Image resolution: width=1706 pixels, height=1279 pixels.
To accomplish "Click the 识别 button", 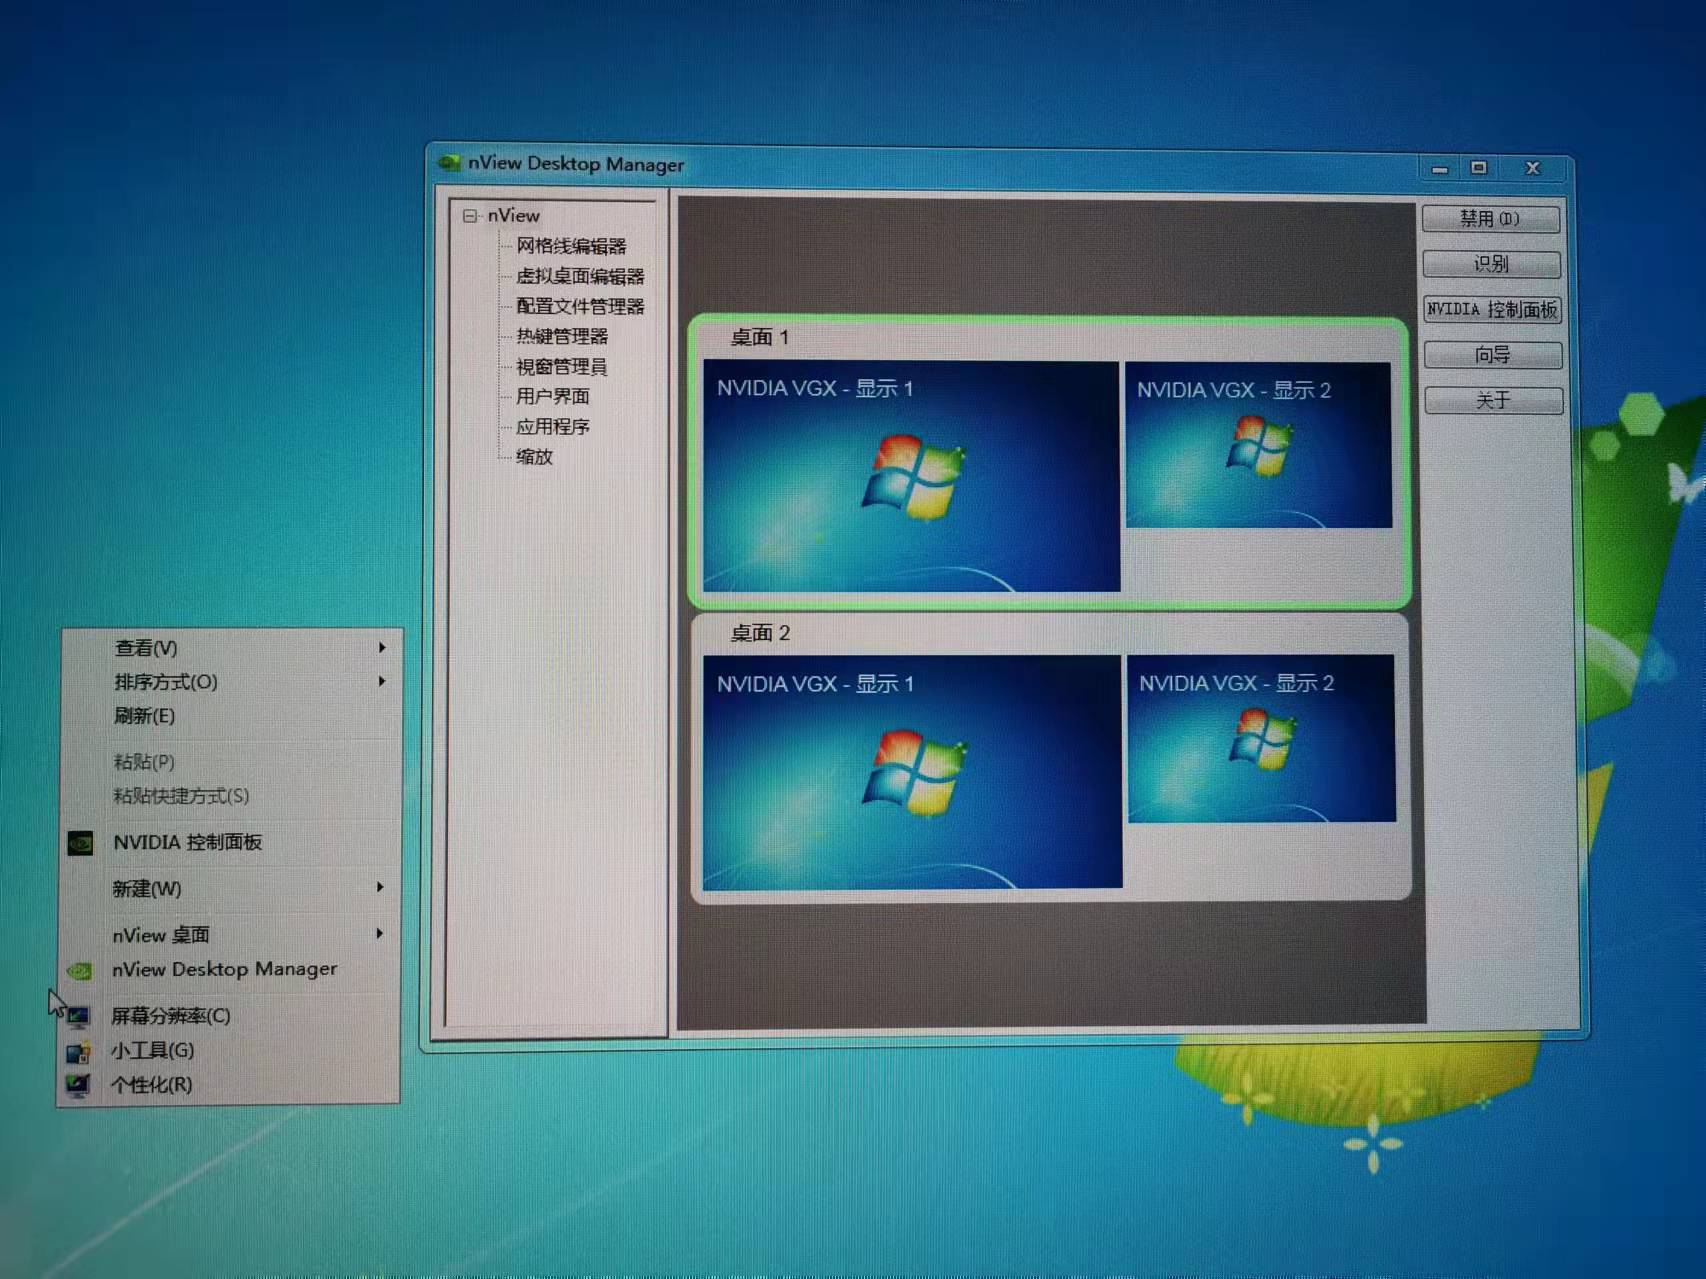I will (x=1491, y=264).
